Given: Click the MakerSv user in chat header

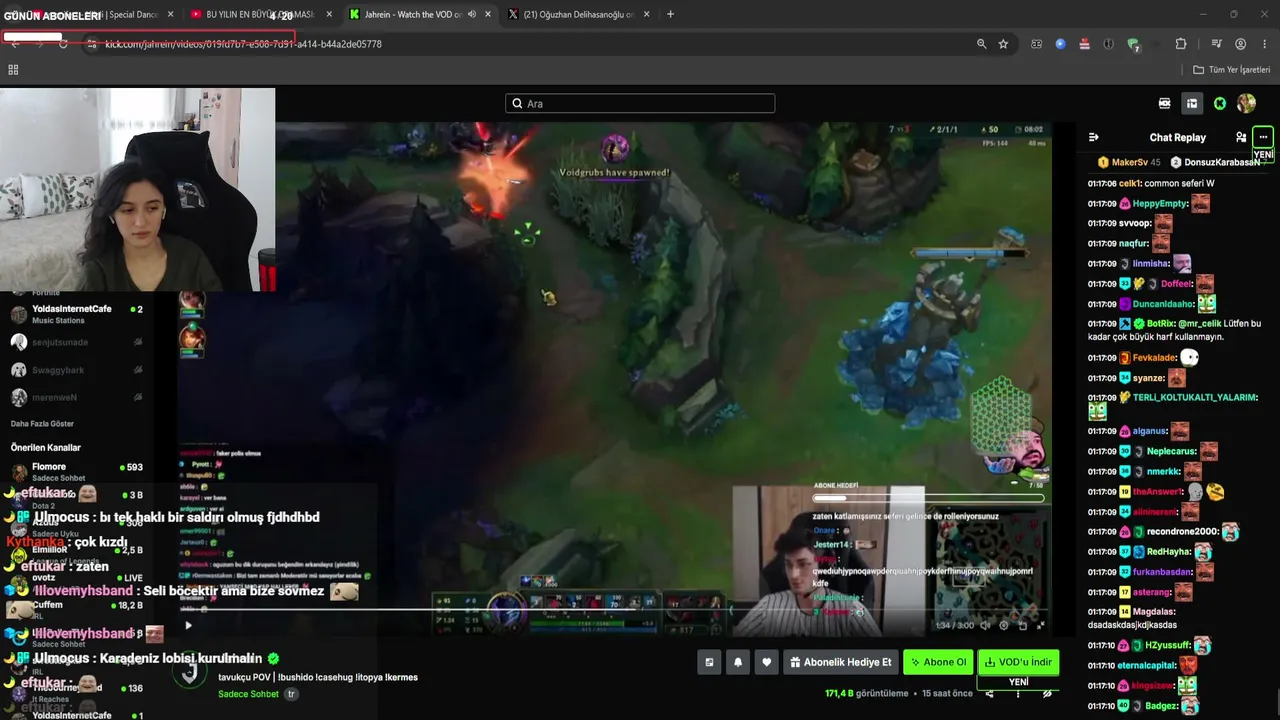Looking at the screenshot, I should pyautogui.click(x=1130, y=162).
